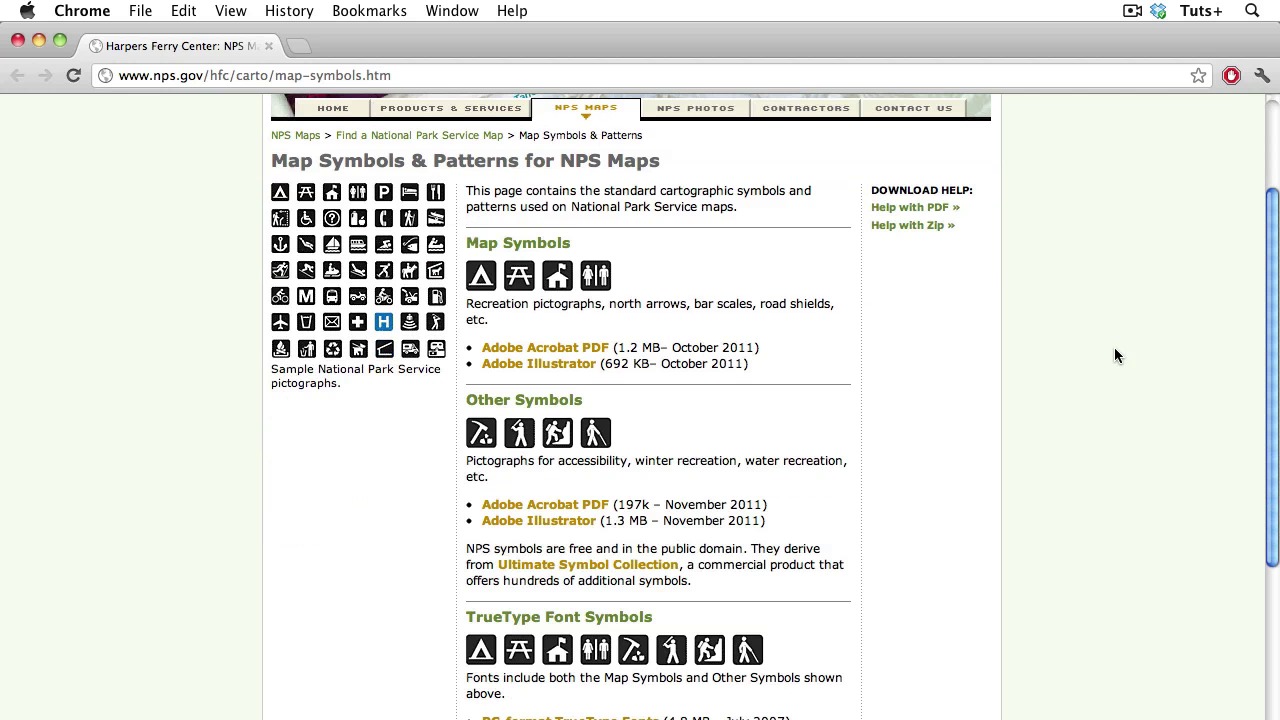Click ranger station icon under TrueType Font Symbols

[x=557, y=650]
